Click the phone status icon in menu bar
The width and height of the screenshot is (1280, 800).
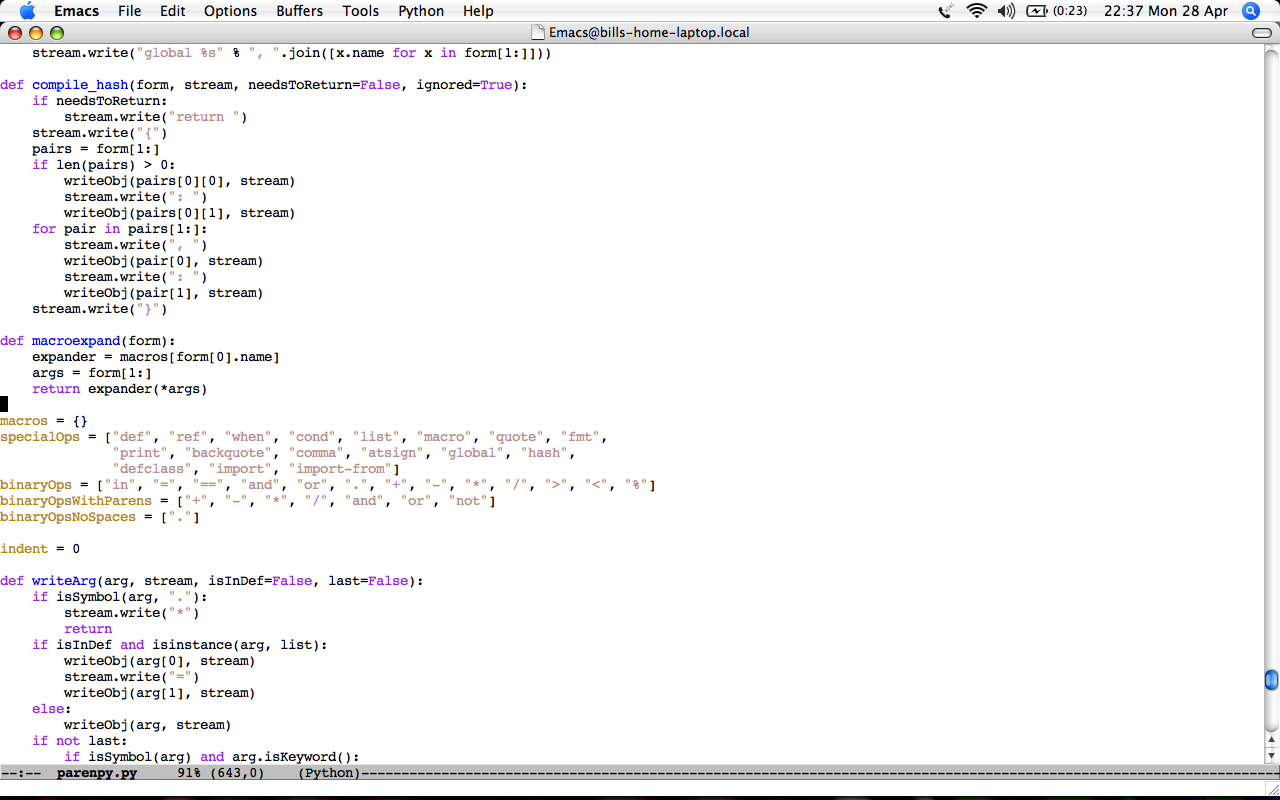[x=946, y=11]
